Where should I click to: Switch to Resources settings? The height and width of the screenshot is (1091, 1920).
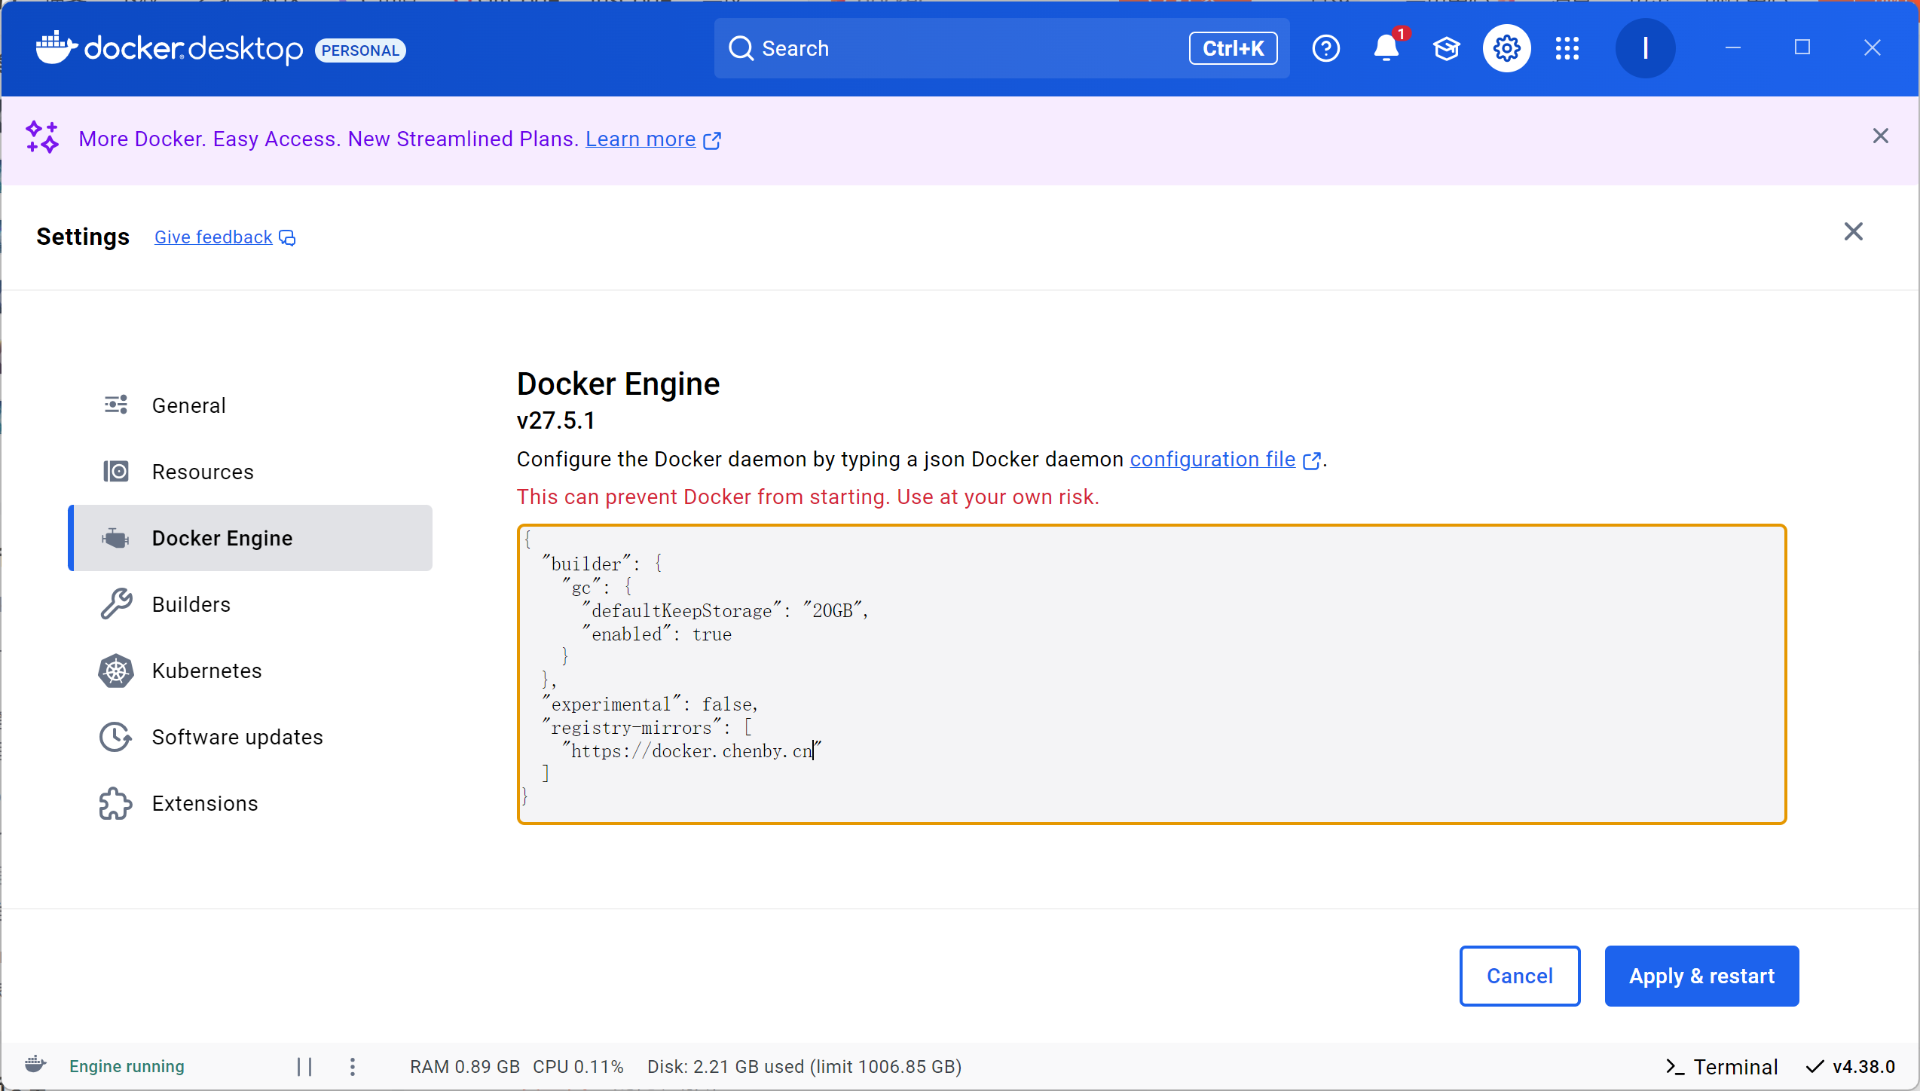[202, 472]
